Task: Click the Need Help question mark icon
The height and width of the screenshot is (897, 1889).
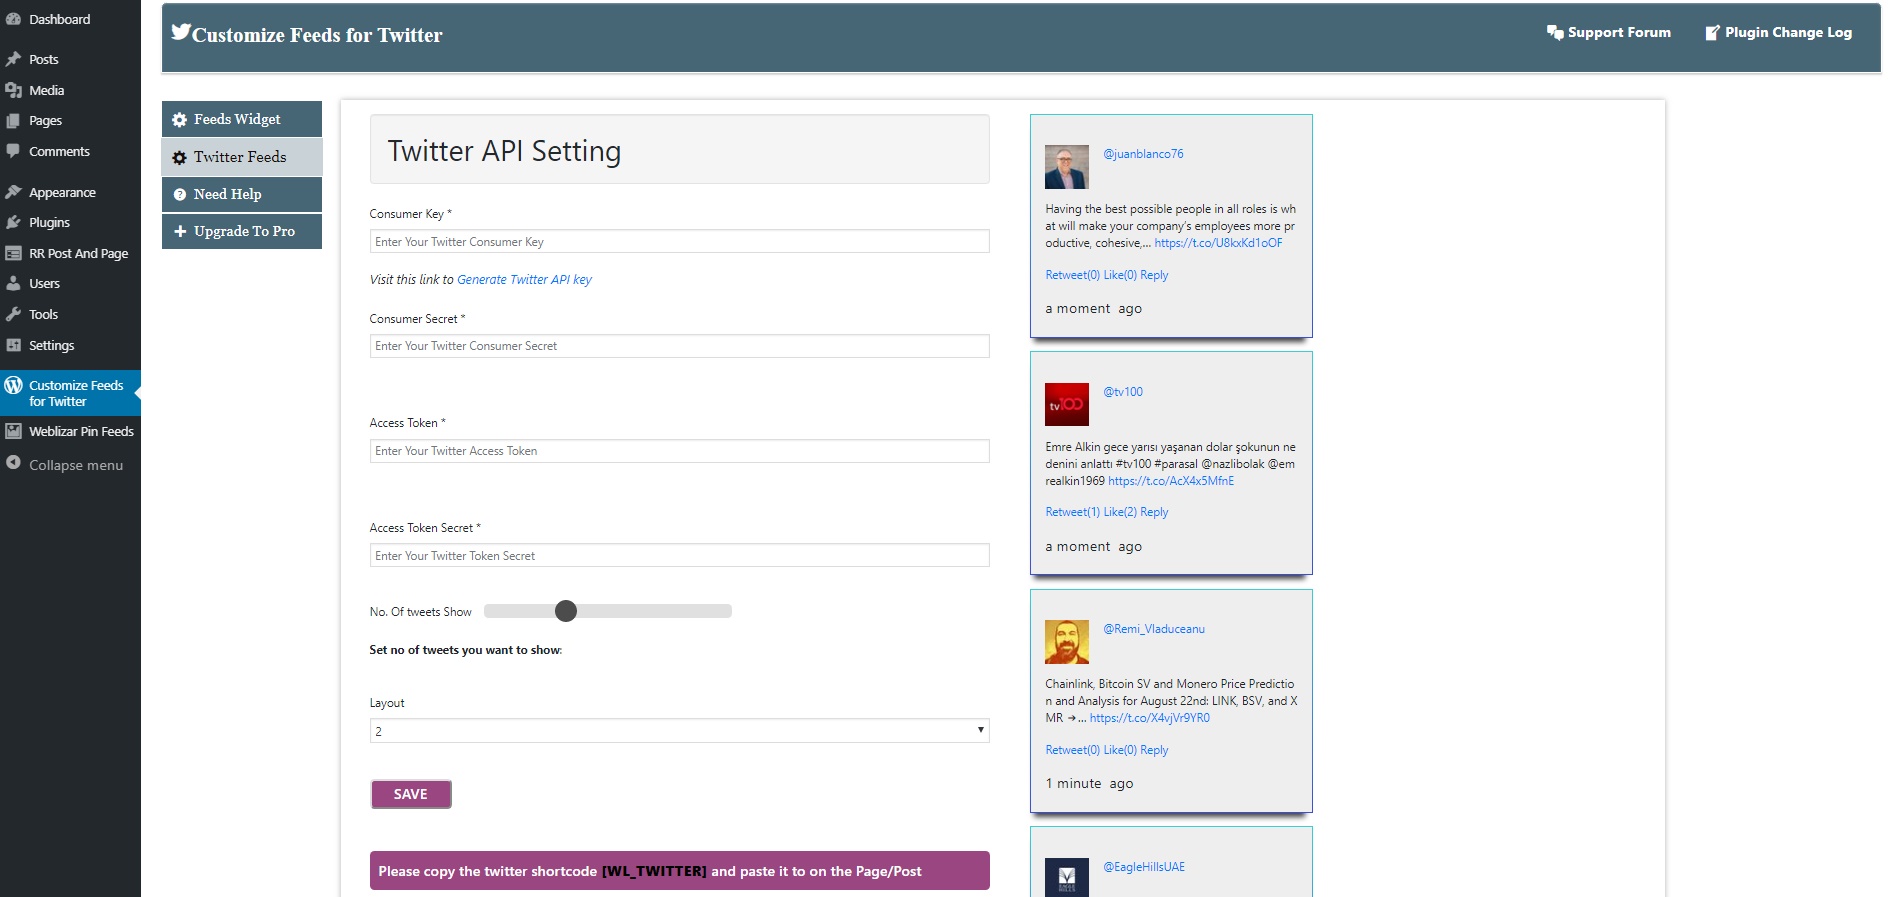Action: 180,195
